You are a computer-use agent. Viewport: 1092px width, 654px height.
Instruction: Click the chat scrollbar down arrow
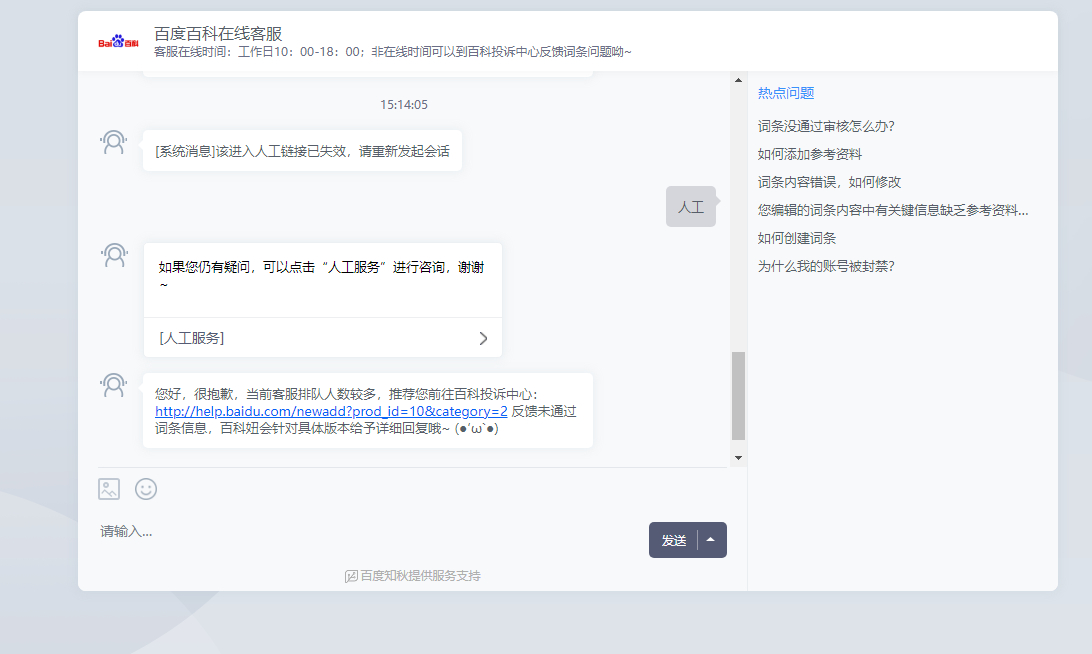click(738, 458)
